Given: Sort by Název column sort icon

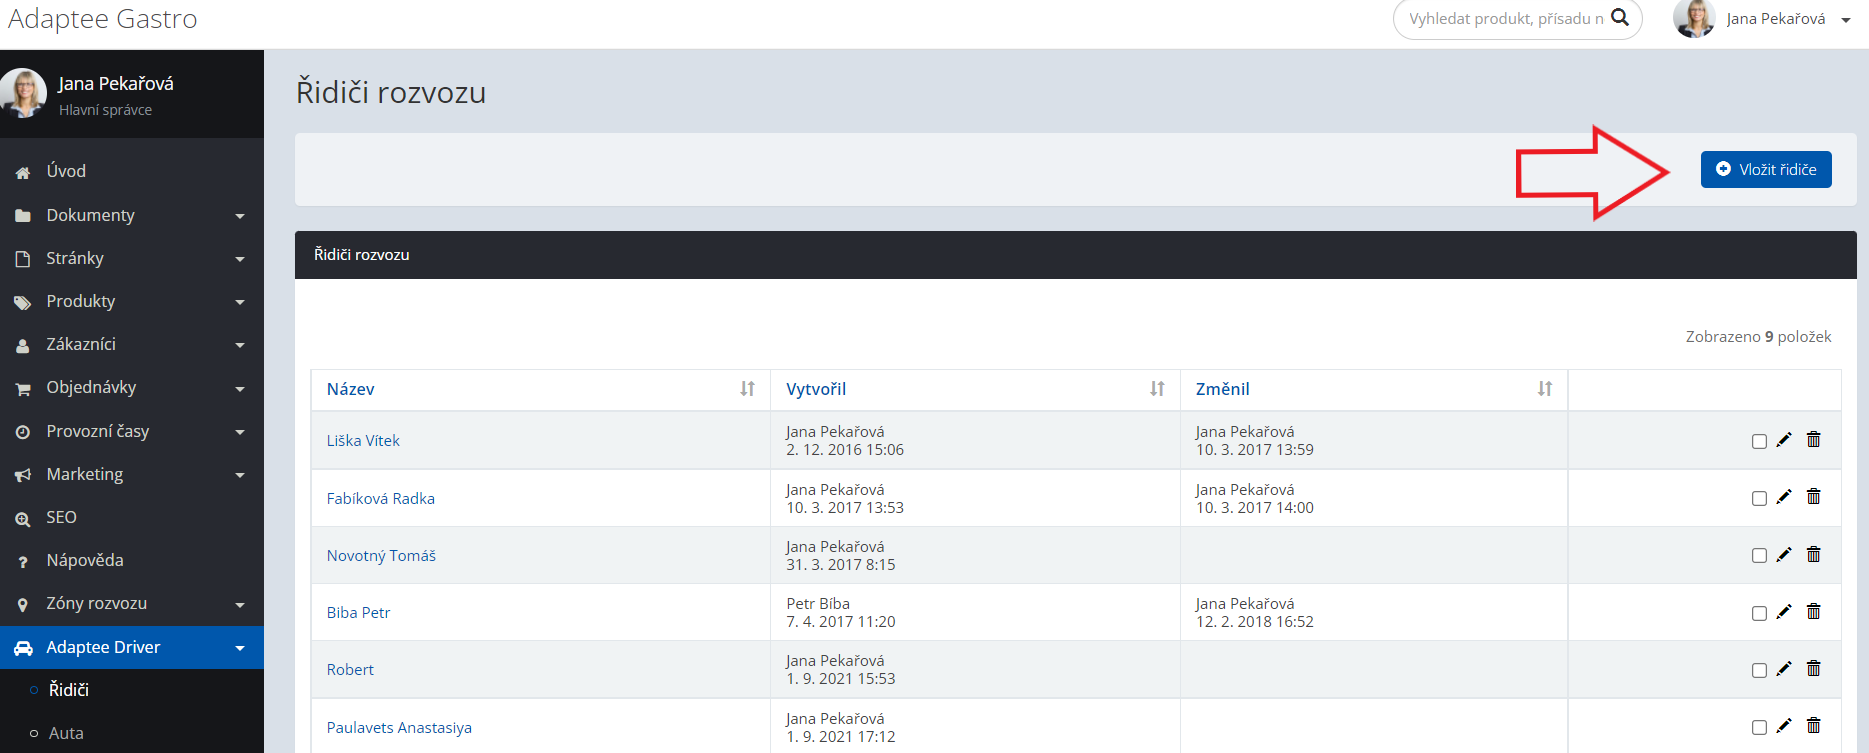Looking at the screenshot, I should 747,389.
